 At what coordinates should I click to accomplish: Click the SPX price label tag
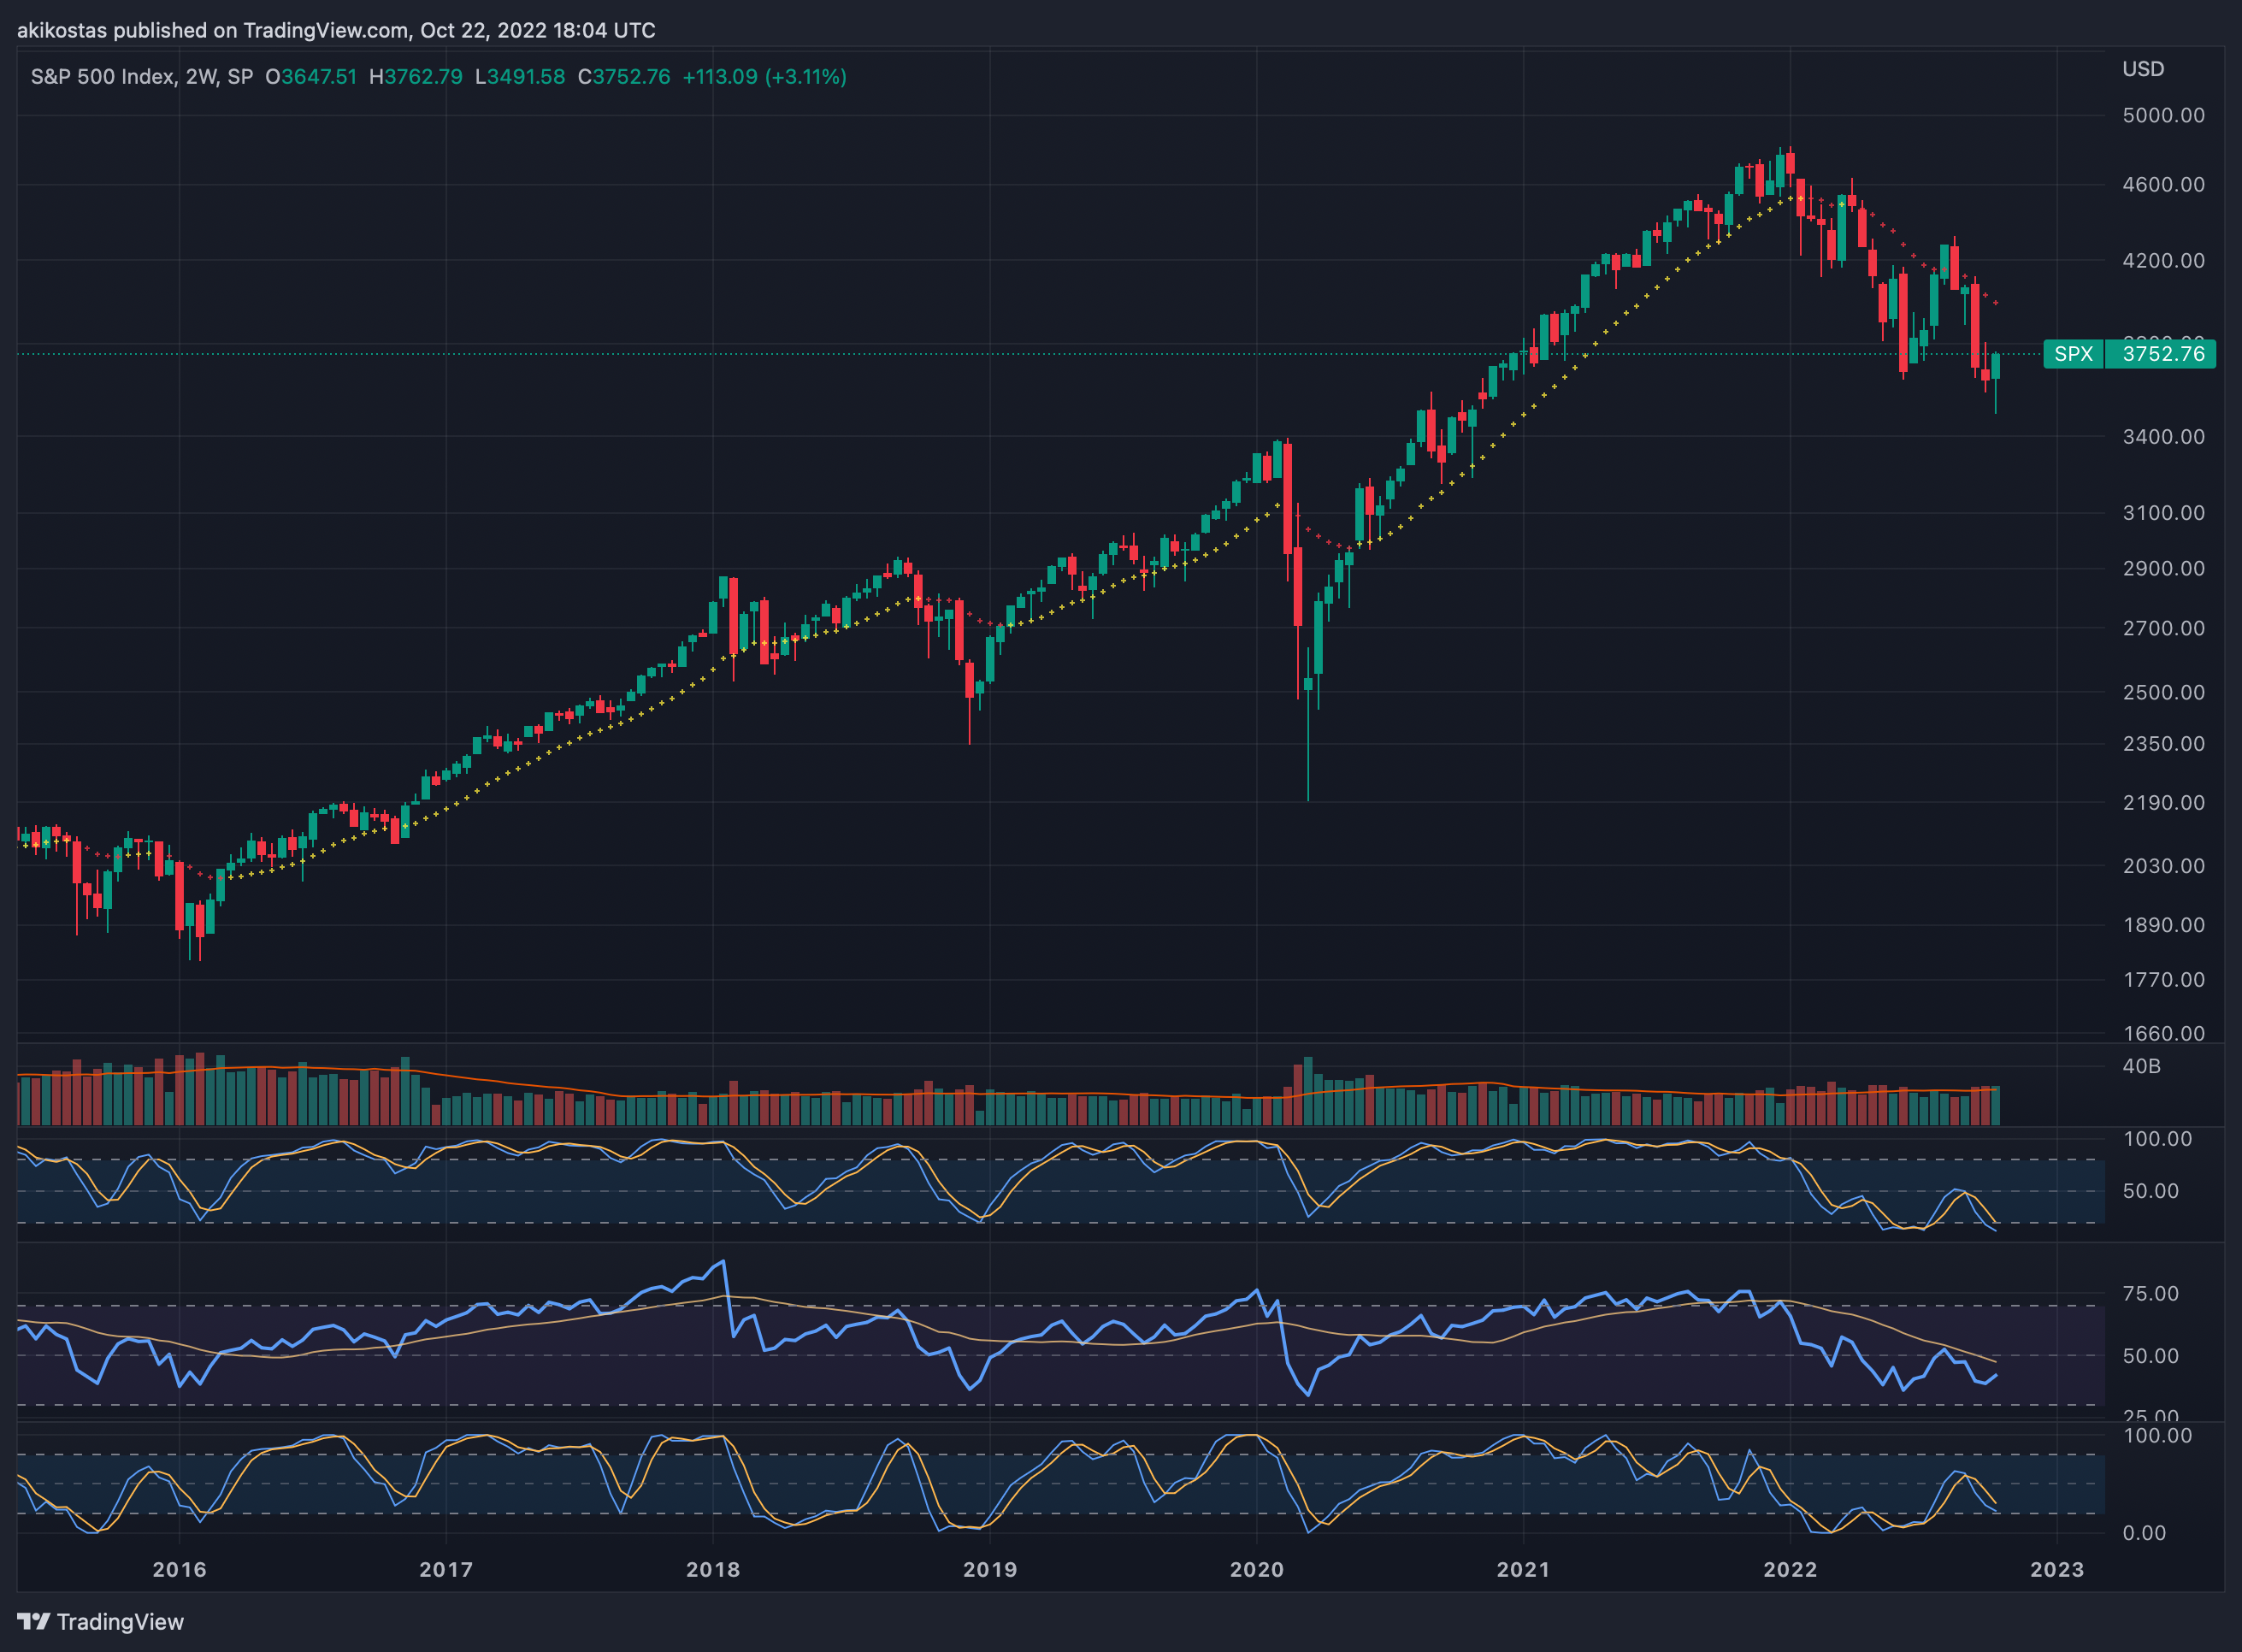pos(2073,354)
